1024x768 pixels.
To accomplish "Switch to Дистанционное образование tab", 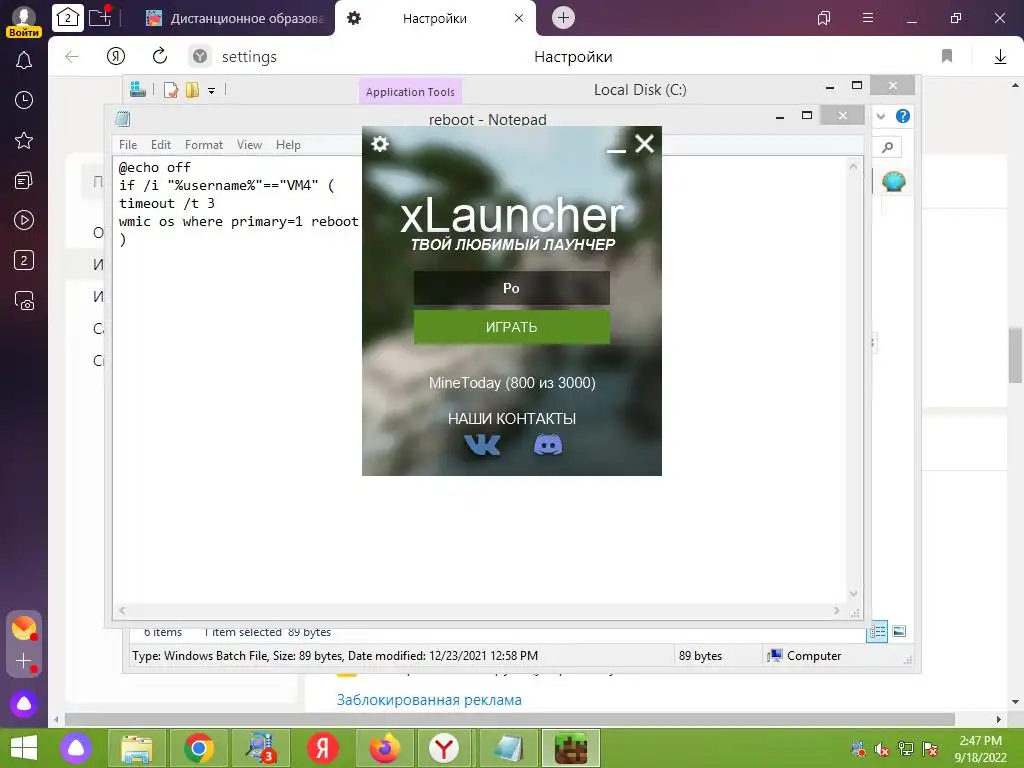I will click(x=234, y=18).
